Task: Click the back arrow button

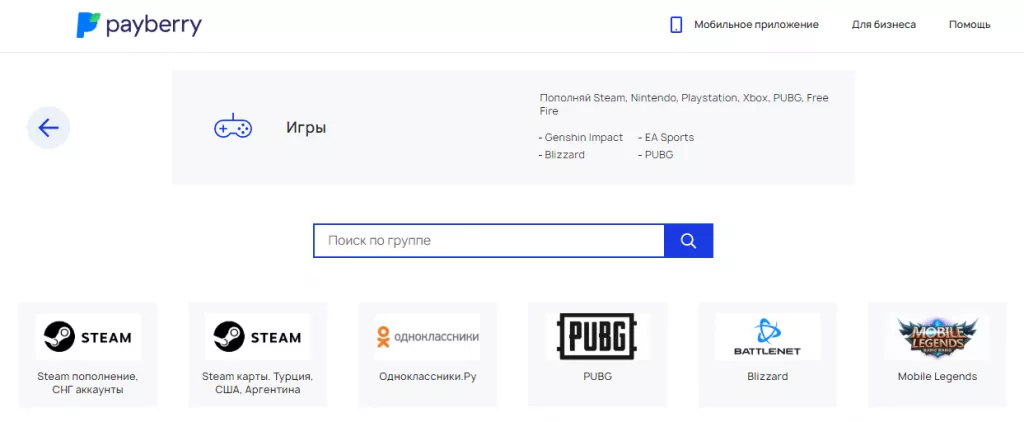Action: tap(48, 127)
